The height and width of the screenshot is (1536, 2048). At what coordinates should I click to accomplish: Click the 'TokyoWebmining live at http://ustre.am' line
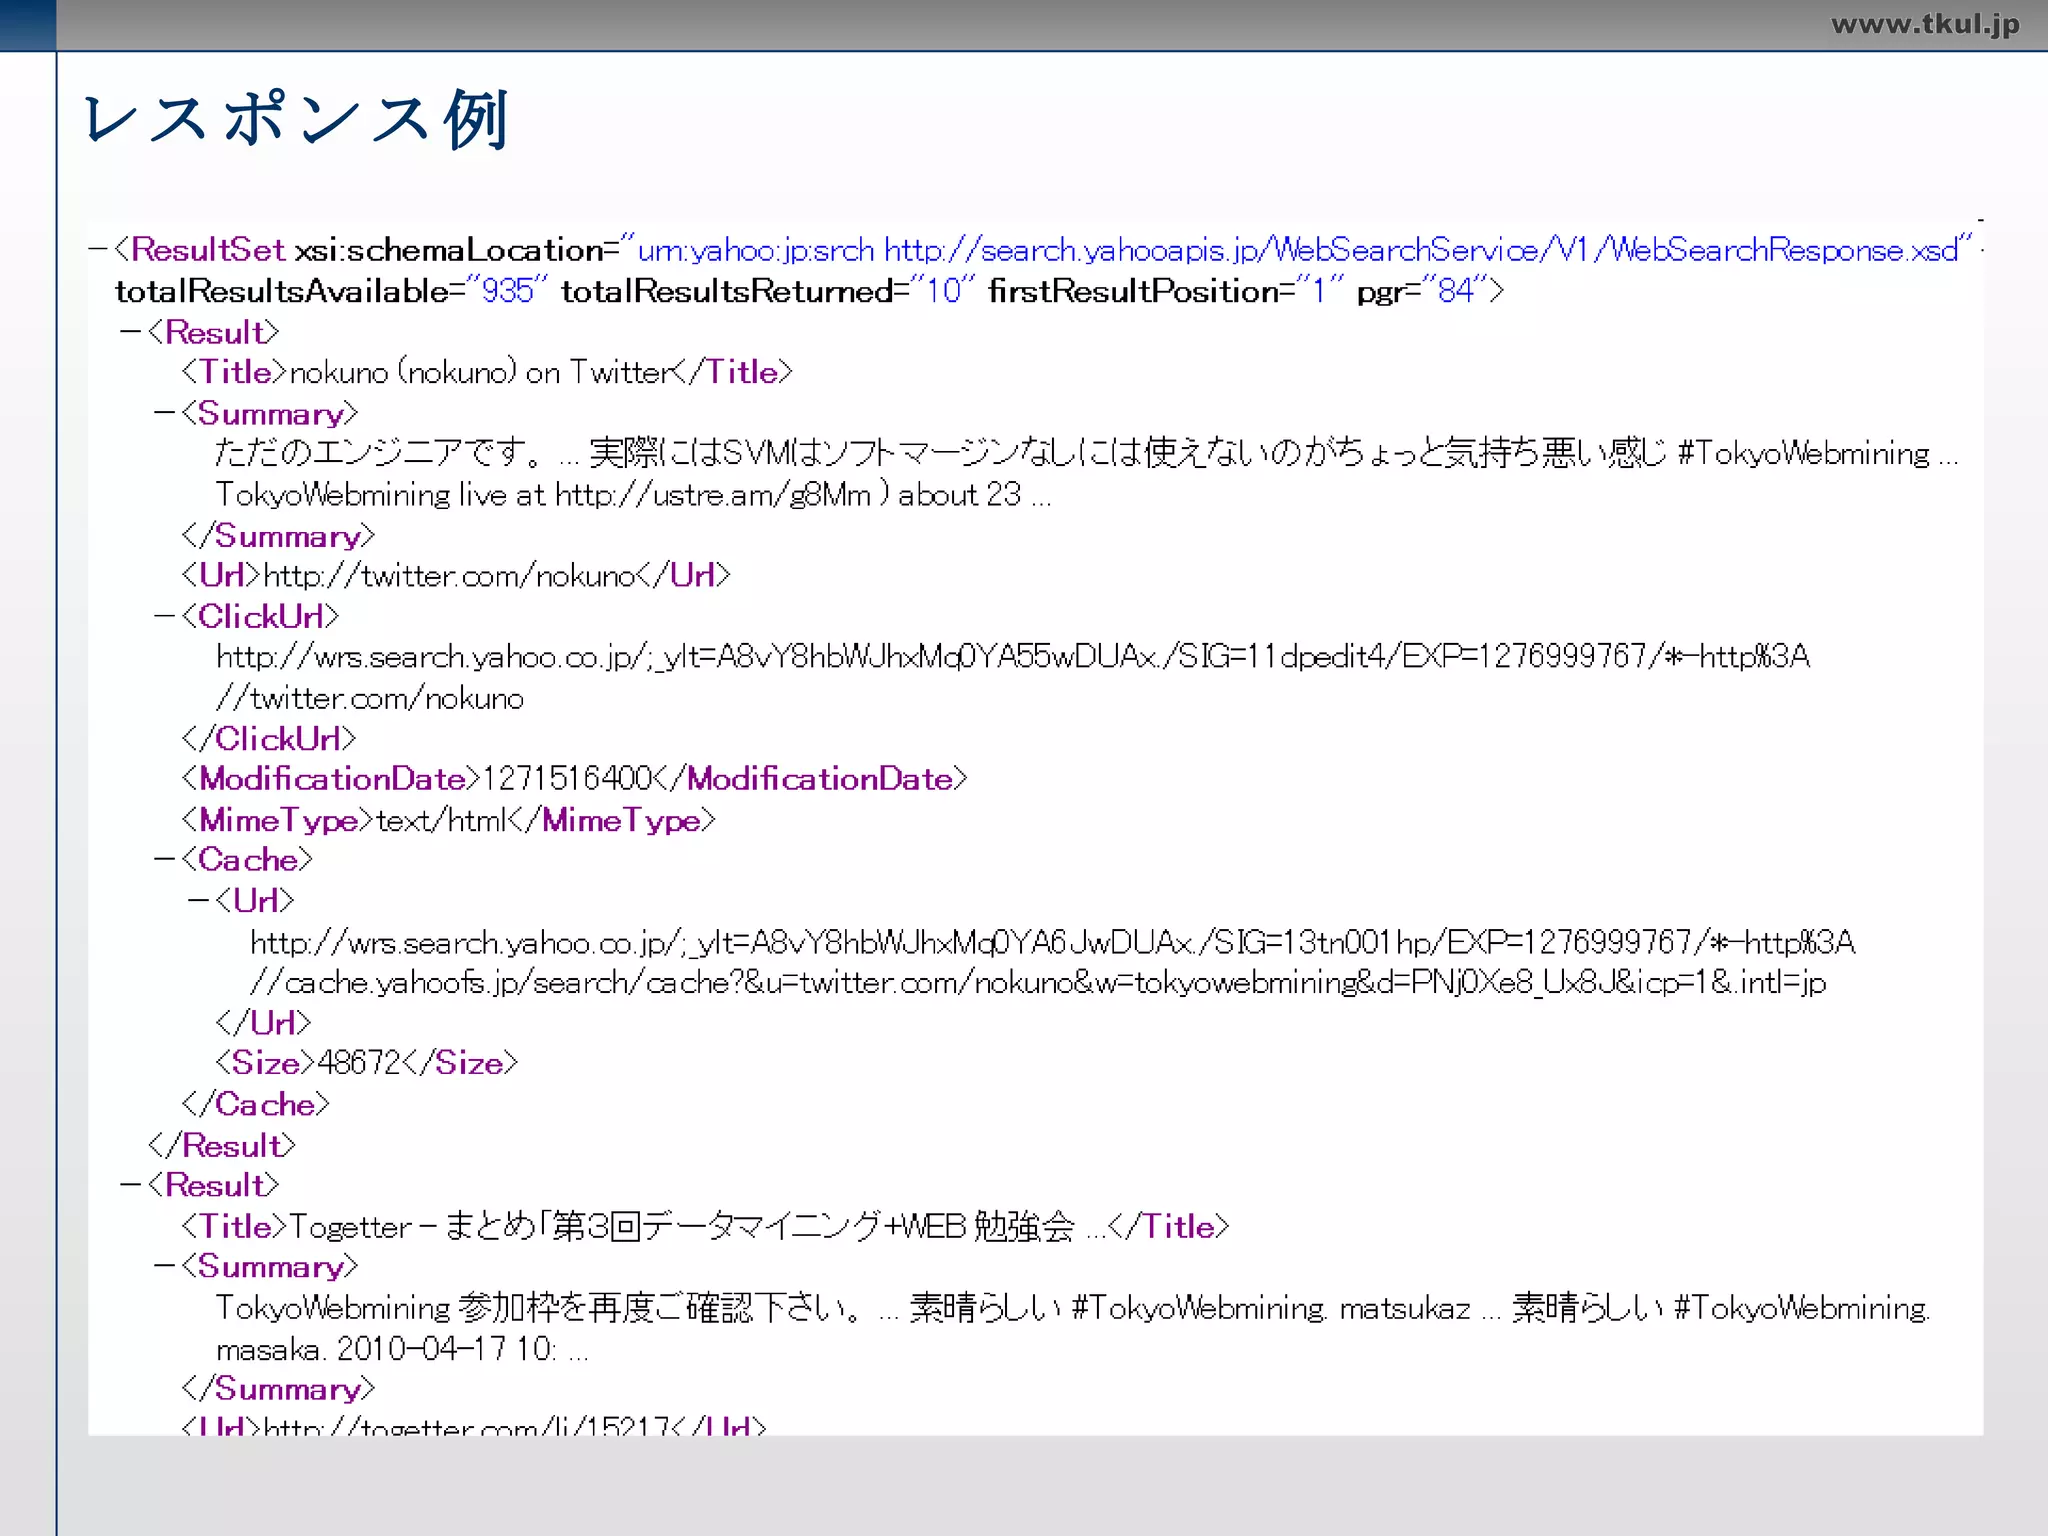pyautogui.click(x=634, y=494)
